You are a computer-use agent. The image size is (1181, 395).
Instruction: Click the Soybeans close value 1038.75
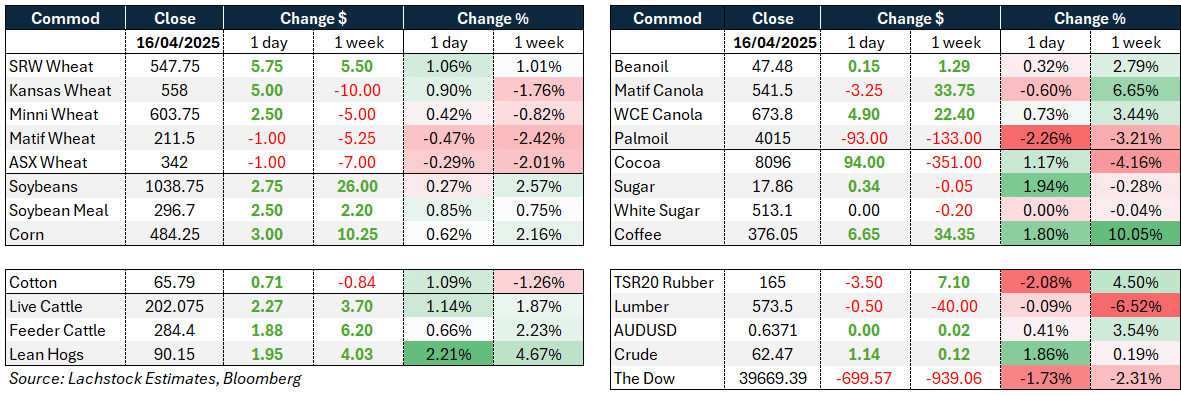click(175, 186)
